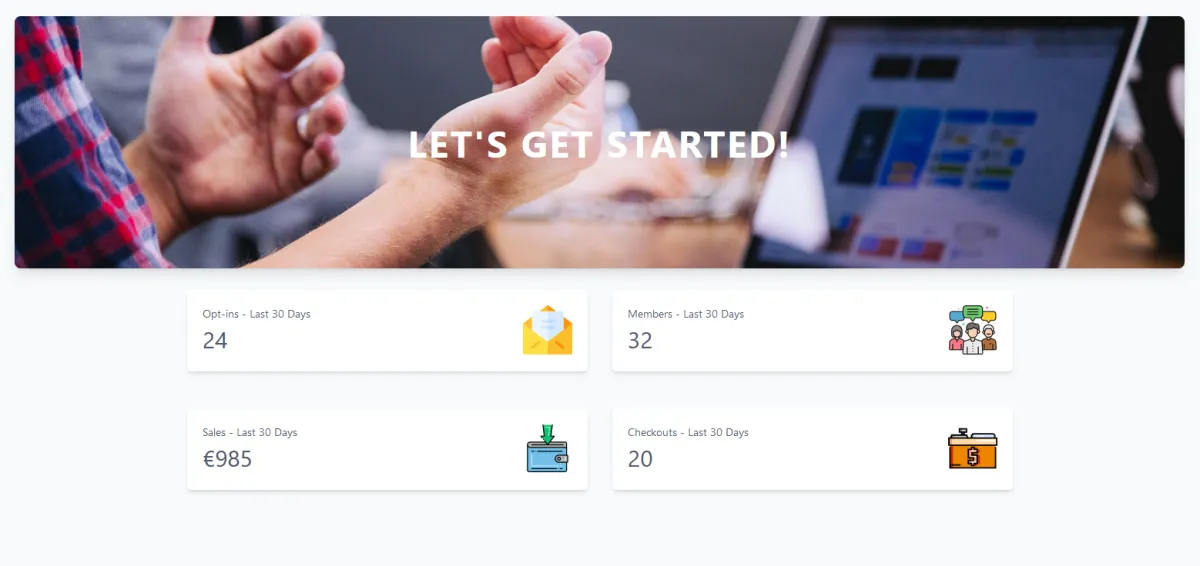Select the "Checkouts - Last 30 Days" label
Viewport: 1200px width, 566px height.
coord(688,433)
